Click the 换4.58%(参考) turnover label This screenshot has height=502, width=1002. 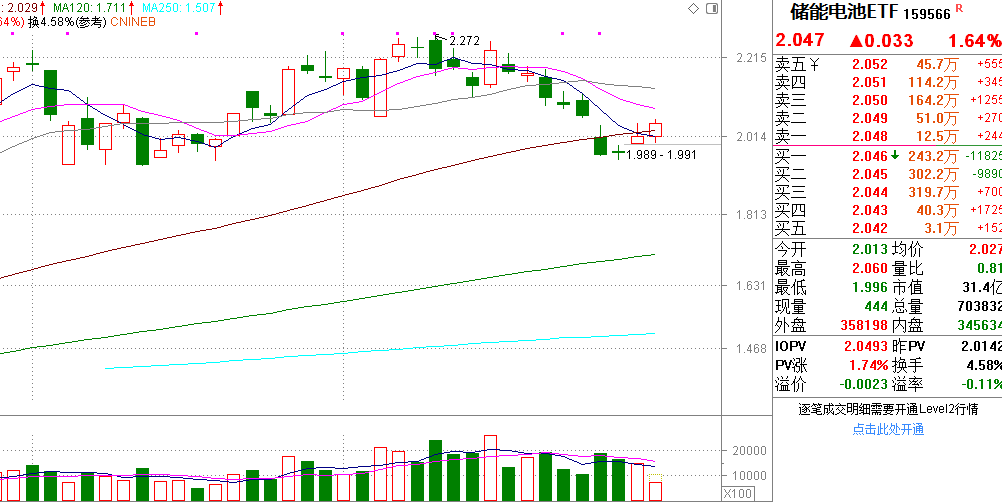click(x=68, y=22)
